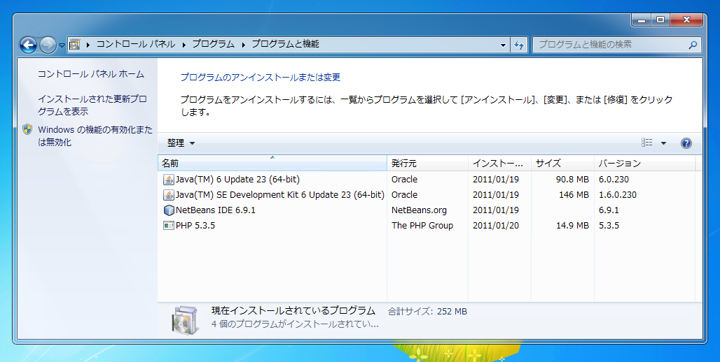The width and height of the screenshot is (720, 362).
Task: Click the Back navigation arrow button
Action: pos(28,45)
